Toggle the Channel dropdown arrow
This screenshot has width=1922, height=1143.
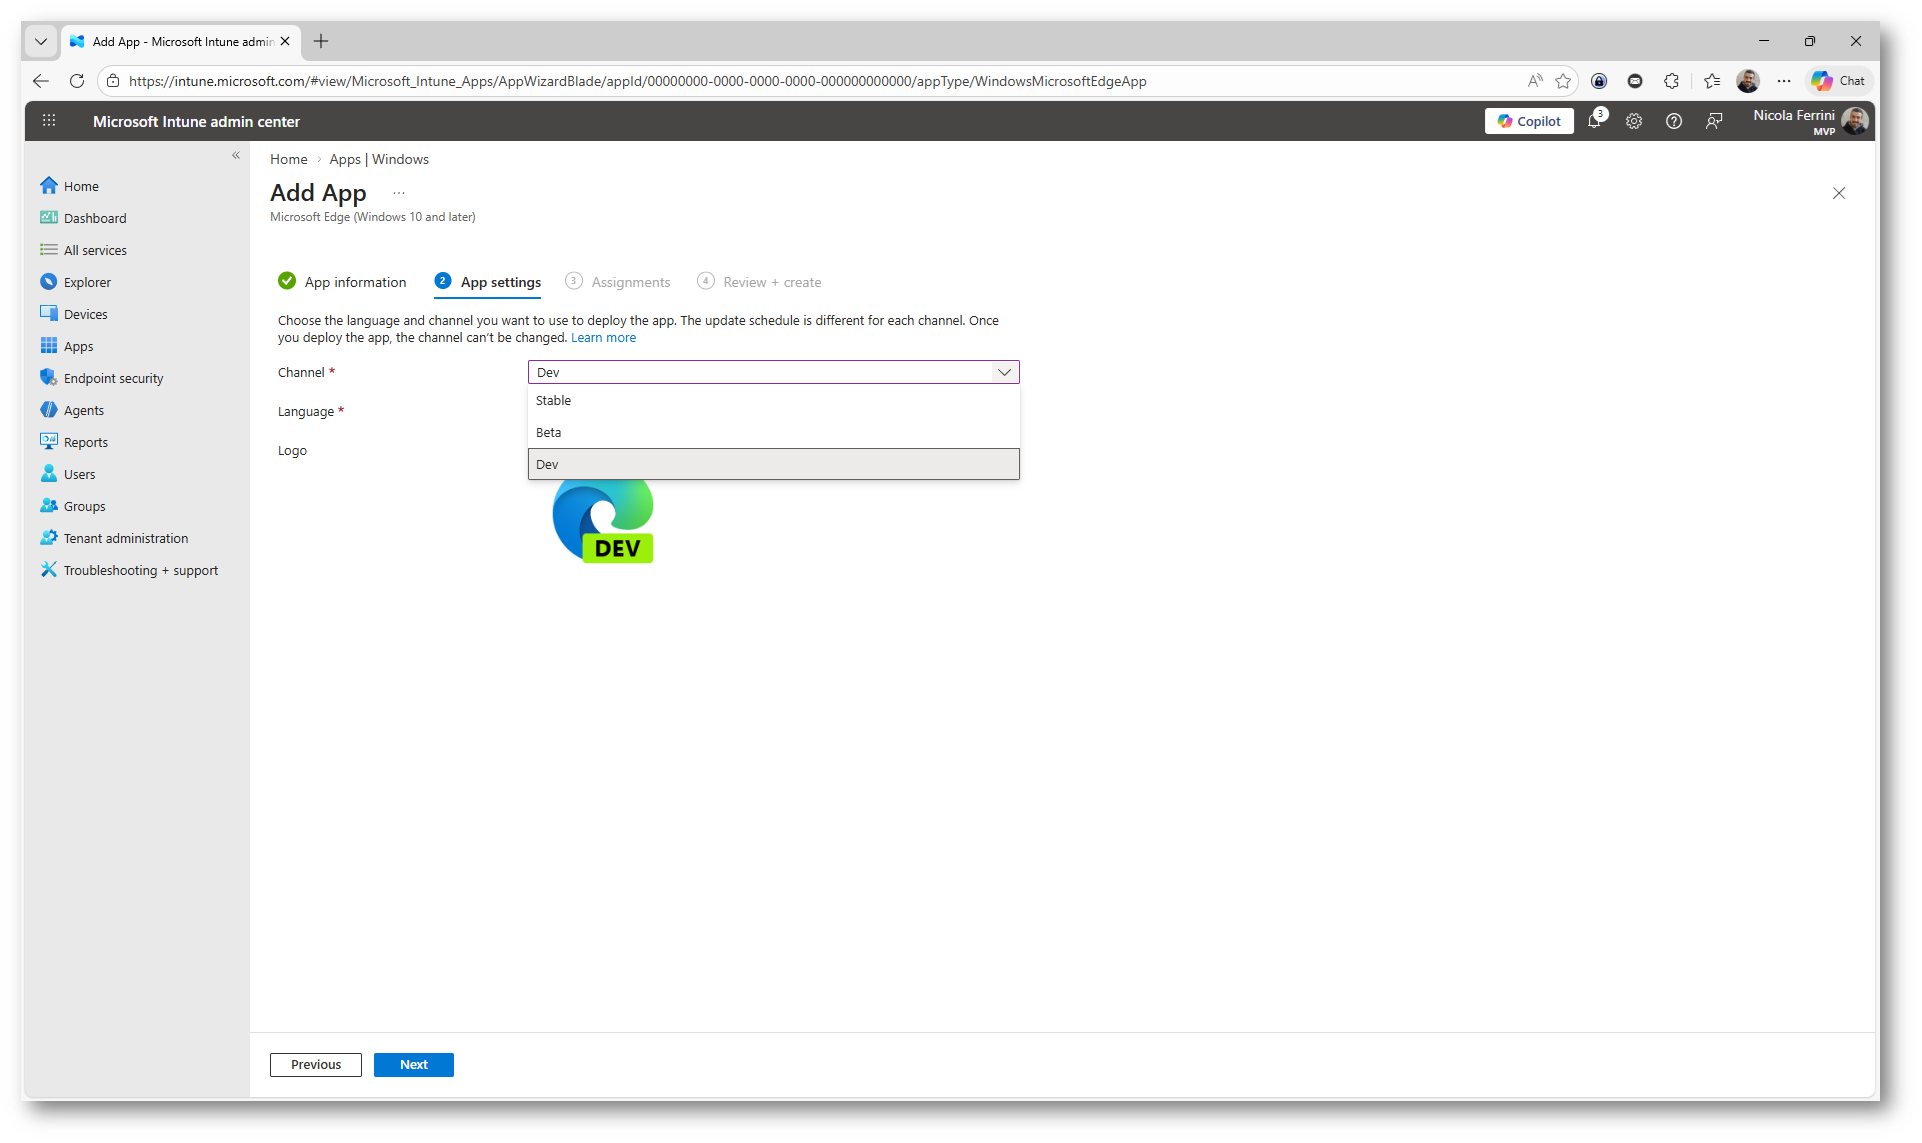[1004, 372]
